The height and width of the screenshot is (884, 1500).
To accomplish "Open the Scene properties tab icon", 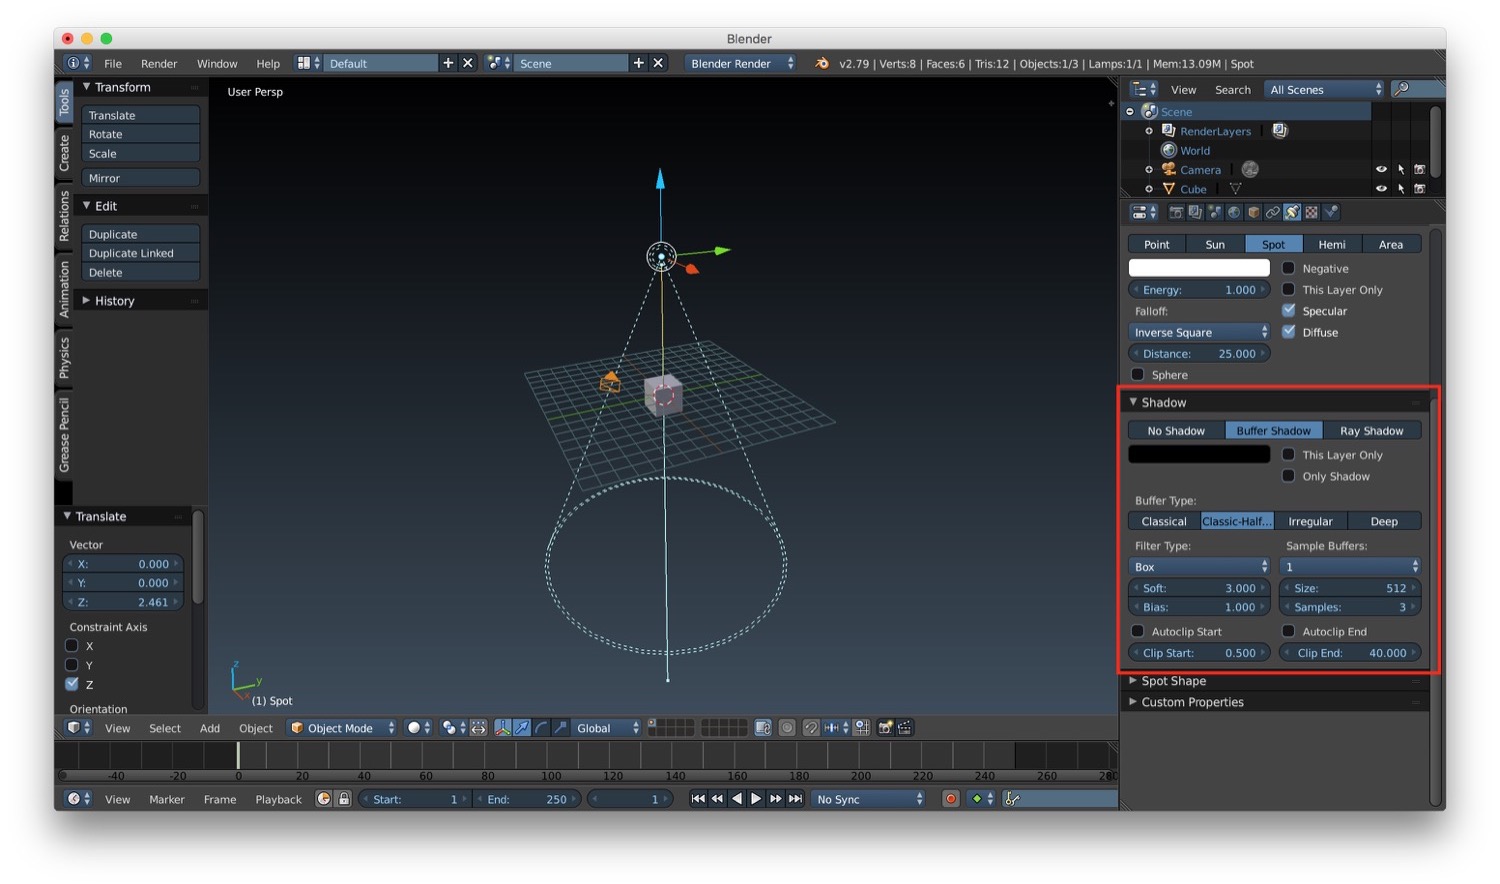I will click(1214, 212).
